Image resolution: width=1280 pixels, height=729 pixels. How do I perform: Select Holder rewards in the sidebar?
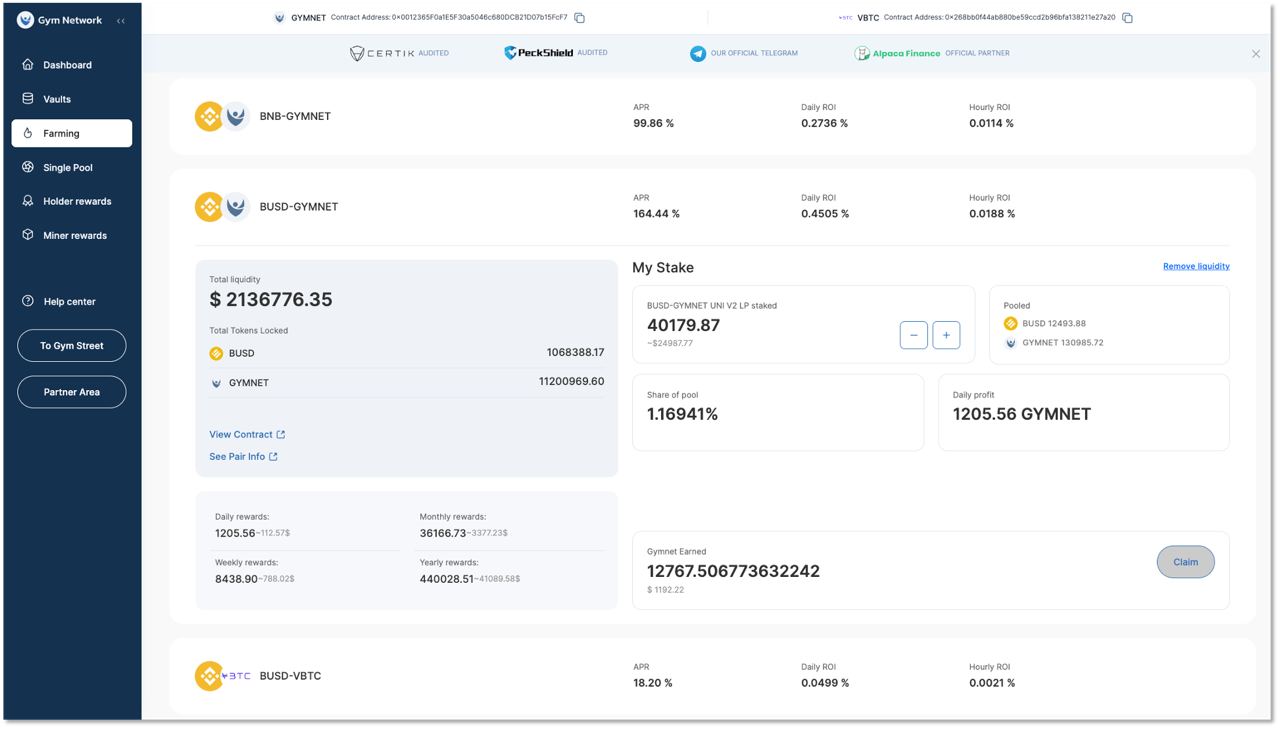tap(76, 201)
